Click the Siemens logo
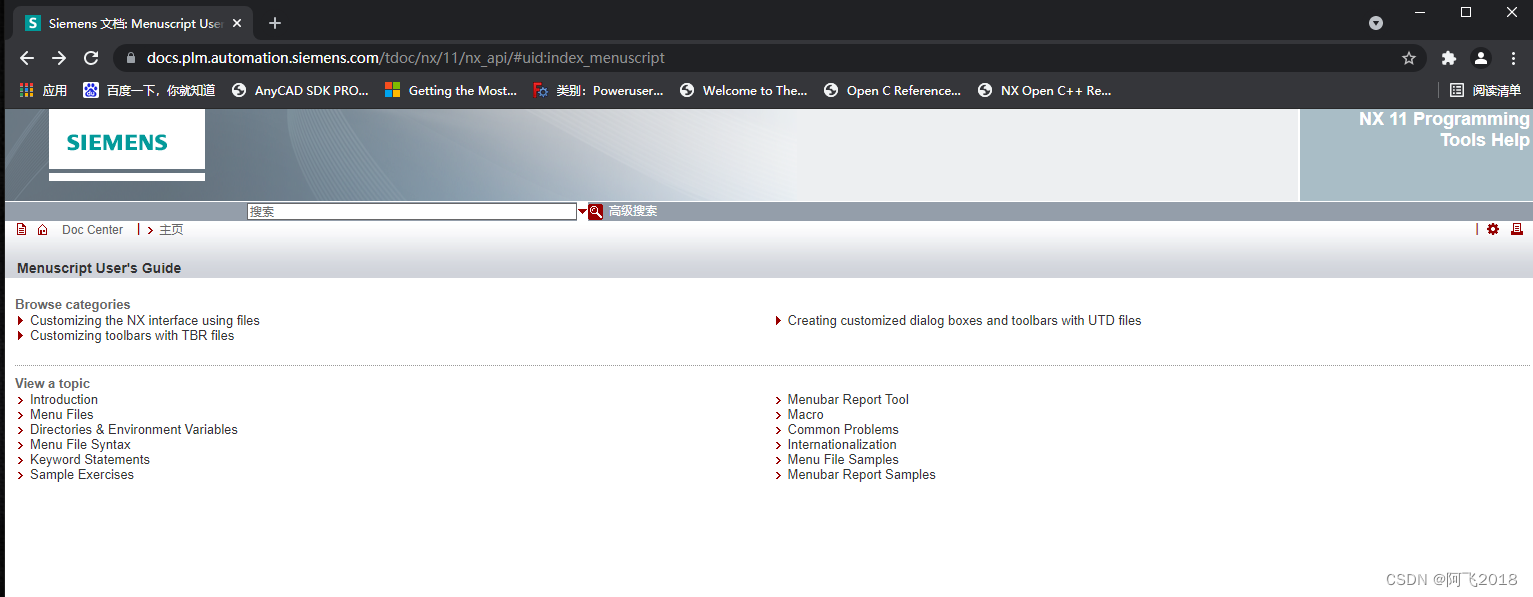Viewport: 1533px width, 597px height. pos(117,143)
